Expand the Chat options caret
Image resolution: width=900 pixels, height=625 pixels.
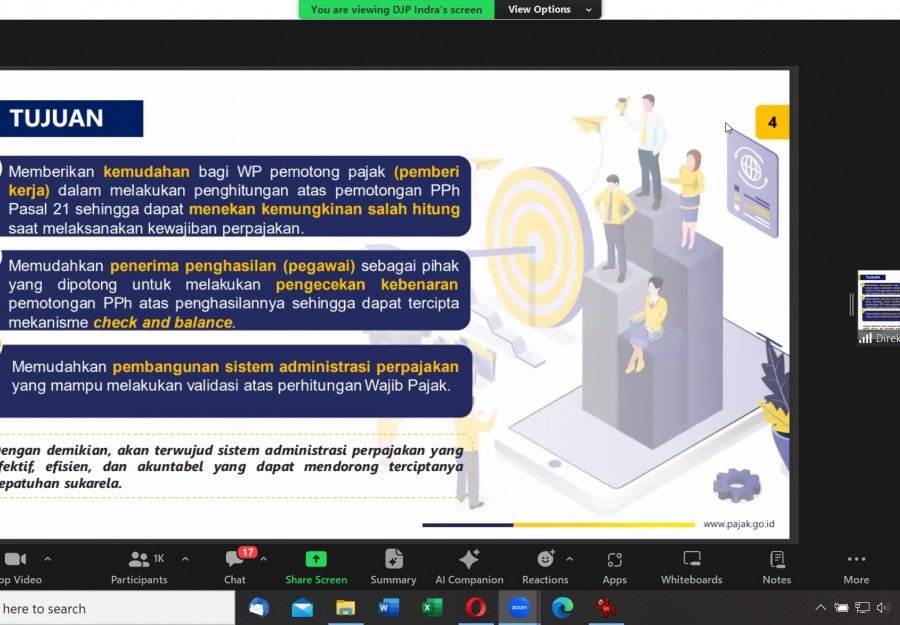click(263, 559)
